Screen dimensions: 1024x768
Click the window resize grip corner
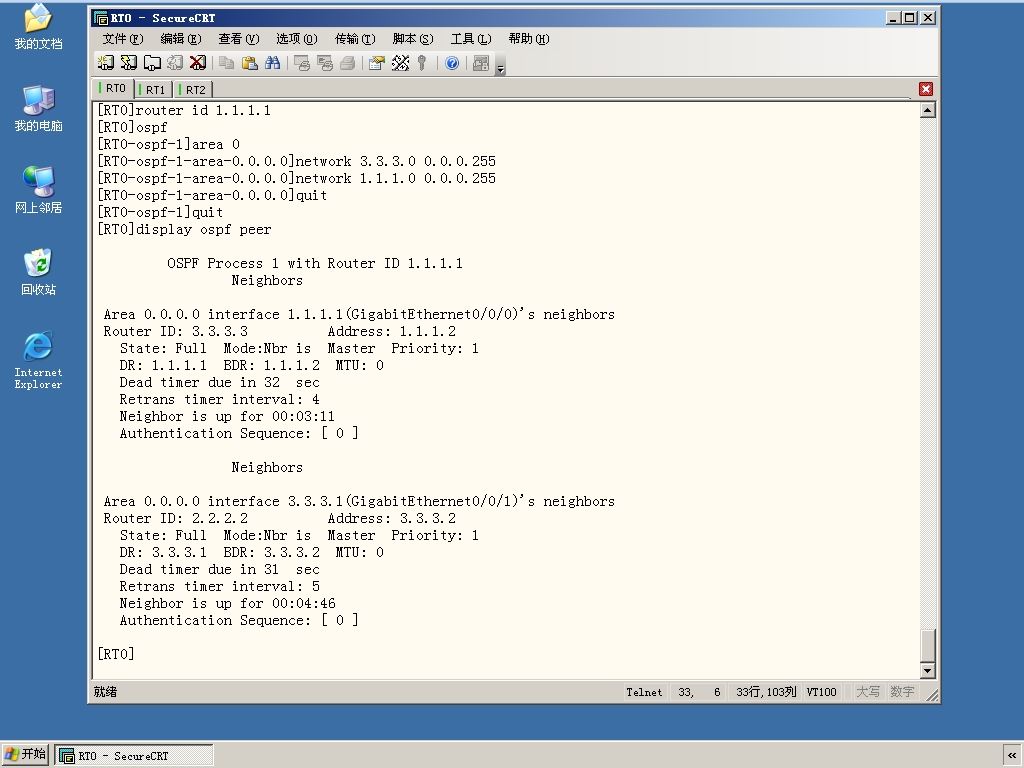(x=933, y=696)
